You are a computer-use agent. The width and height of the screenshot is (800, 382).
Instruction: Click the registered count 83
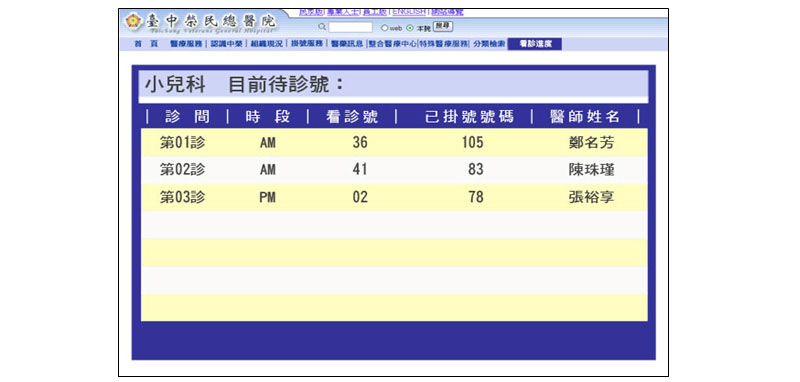pyautogui.click(x=476, y=170)
